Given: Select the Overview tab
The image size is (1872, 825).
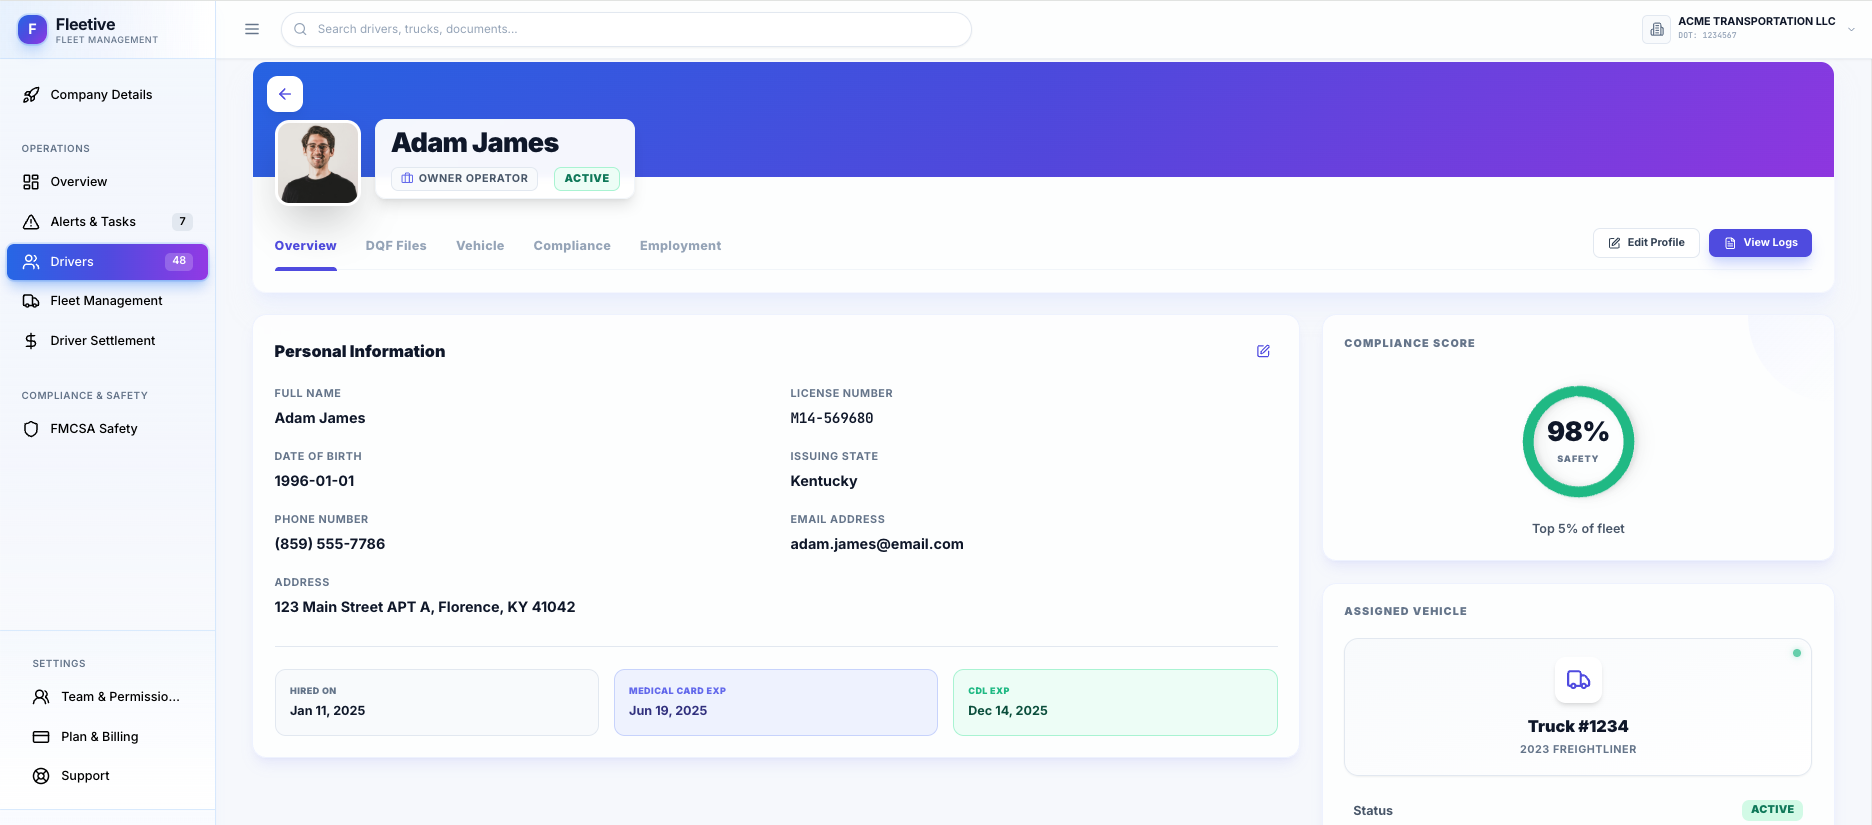Looking at the screenshot, I should (306, 246).
